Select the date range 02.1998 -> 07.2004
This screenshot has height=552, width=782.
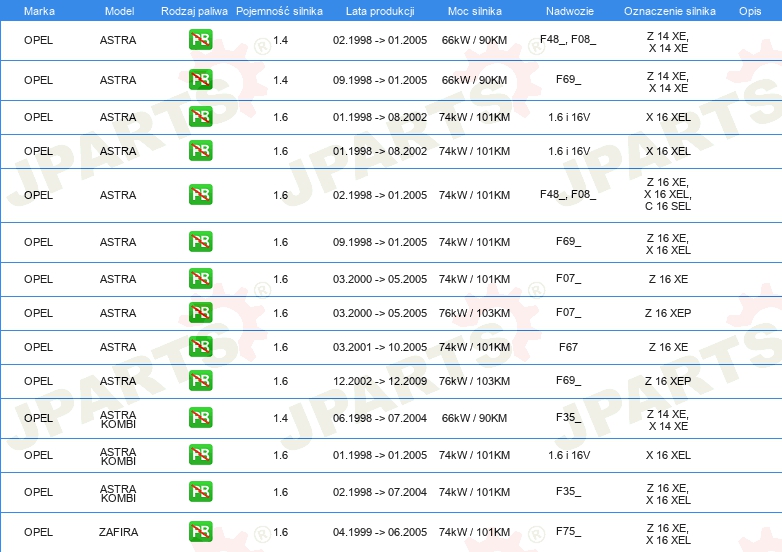[x=380, y=492]
